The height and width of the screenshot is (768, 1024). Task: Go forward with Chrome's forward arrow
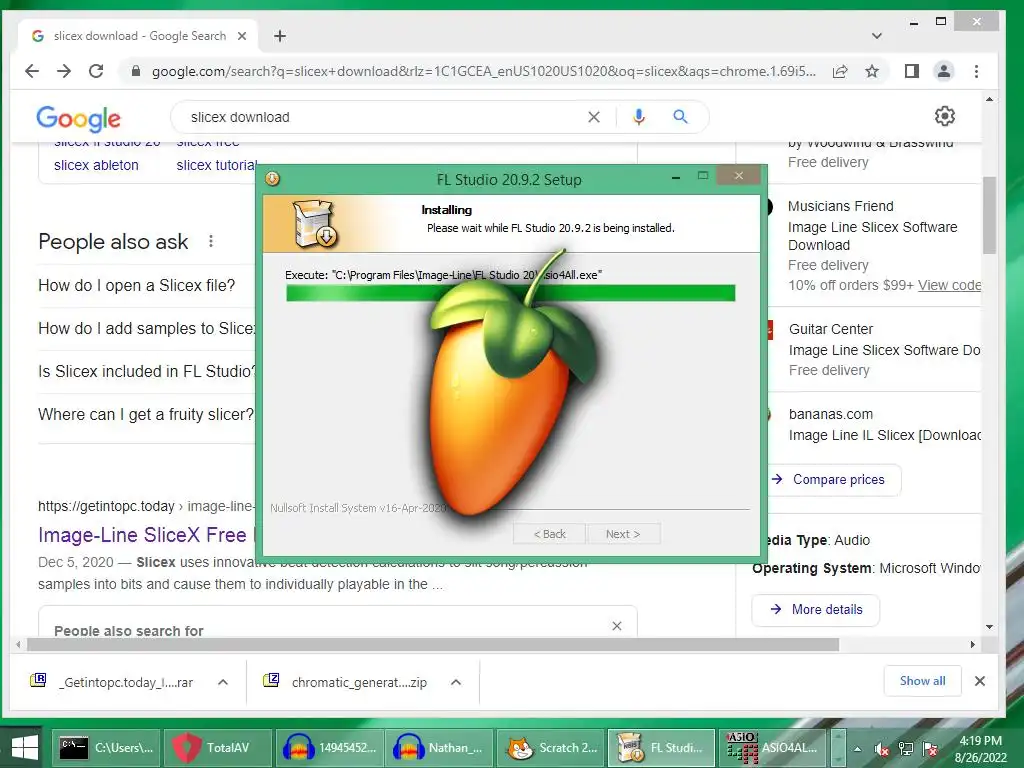64,71
